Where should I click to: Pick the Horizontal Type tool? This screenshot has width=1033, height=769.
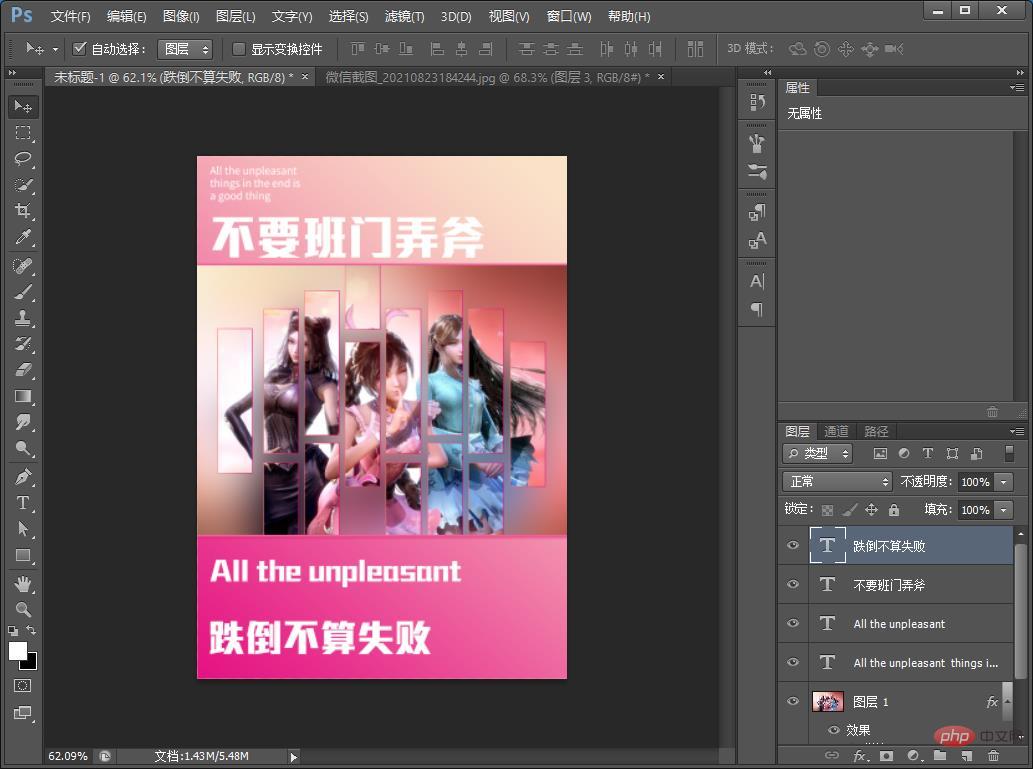click(22, 503)
